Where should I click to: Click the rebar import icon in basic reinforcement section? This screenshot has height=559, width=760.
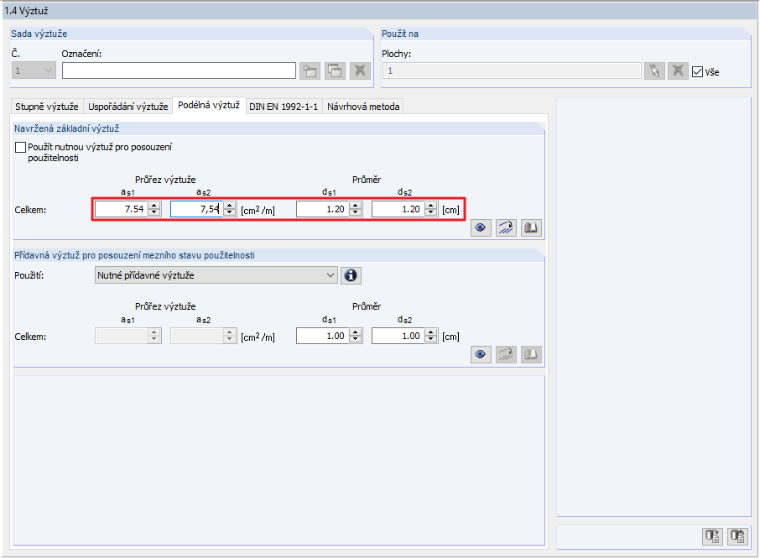pyautogui.click(x=506, y=228)
